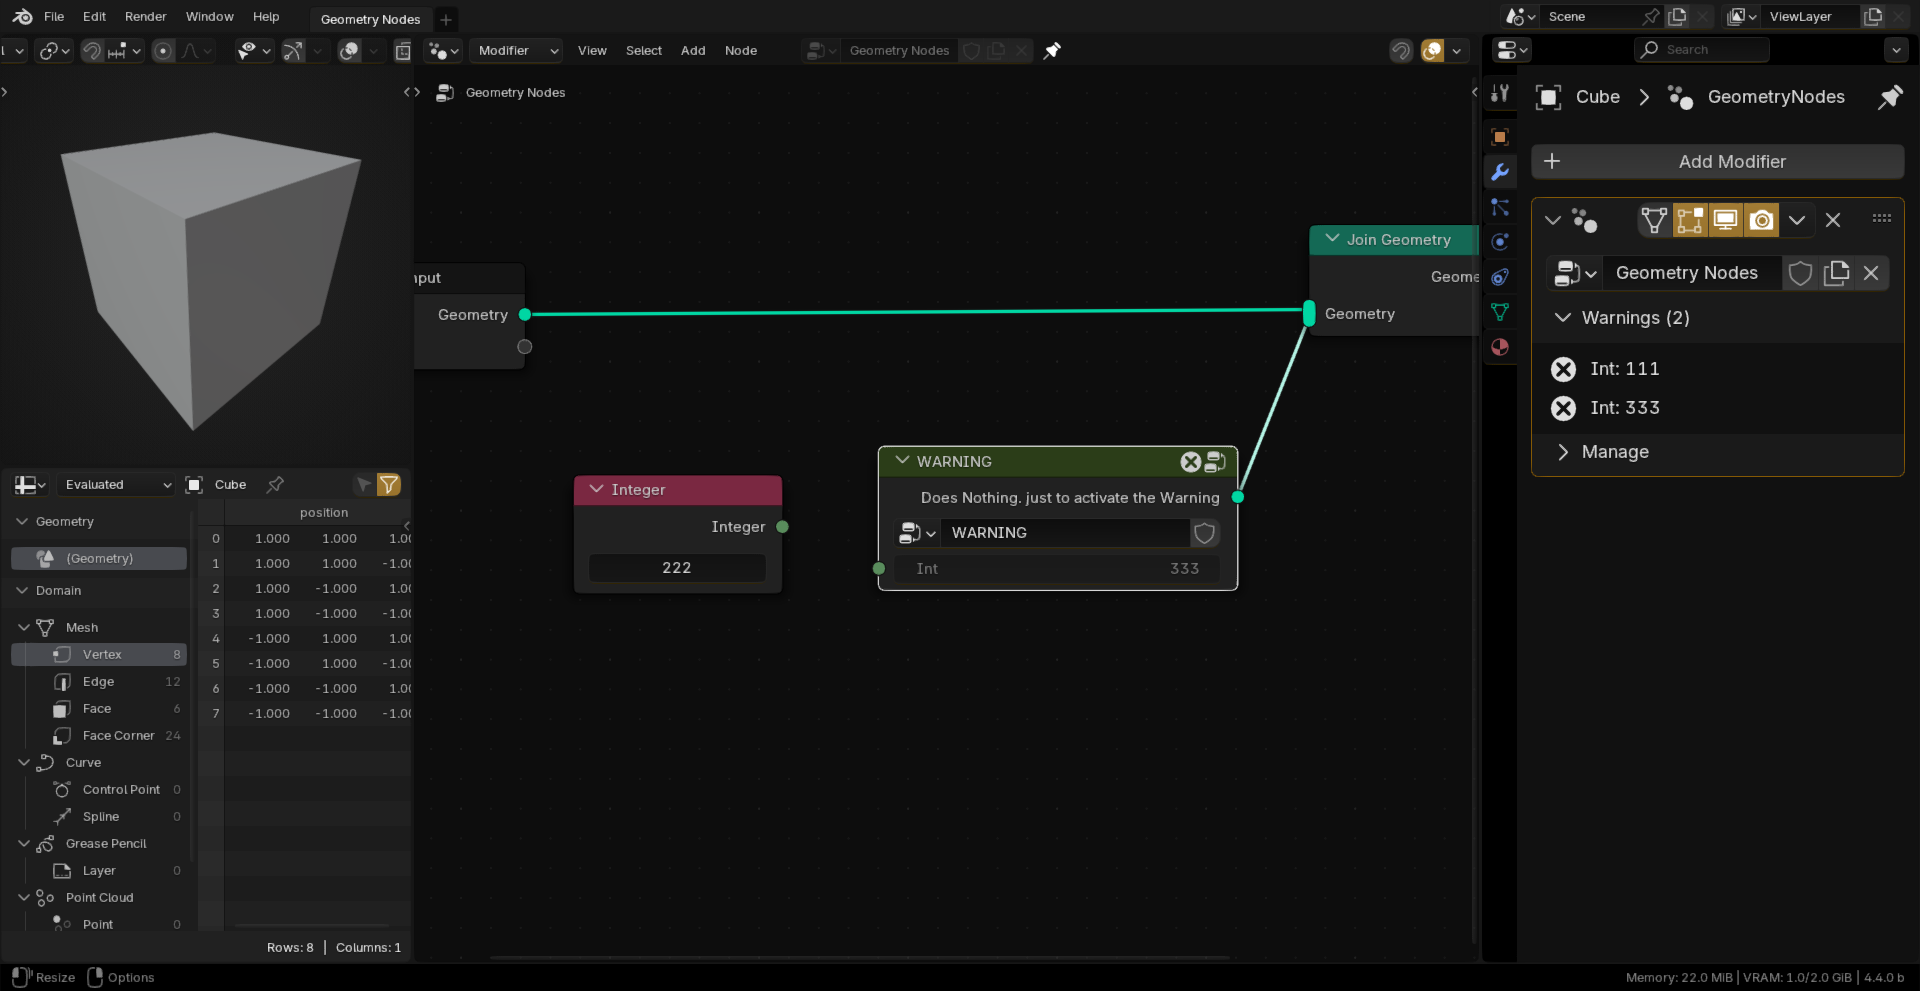The image size is (1920, 991).
Task: Open the Render menu
Action: pos(146,16)
